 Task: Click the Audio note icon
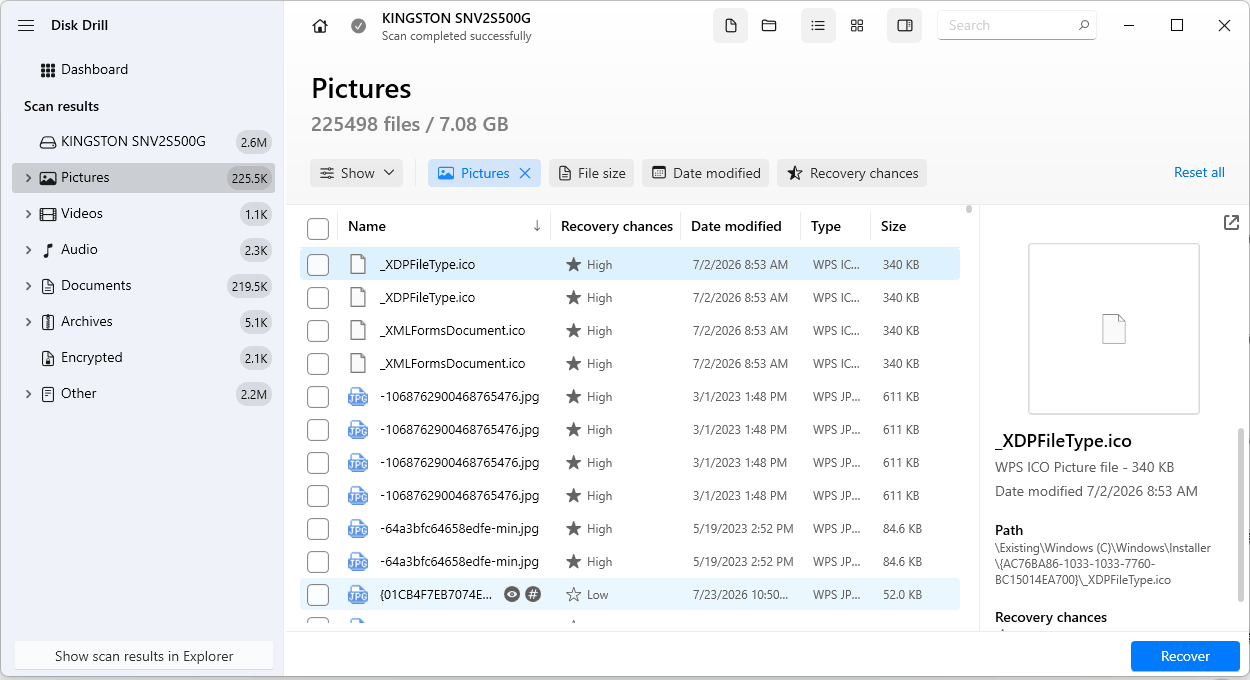click(48, 250)
